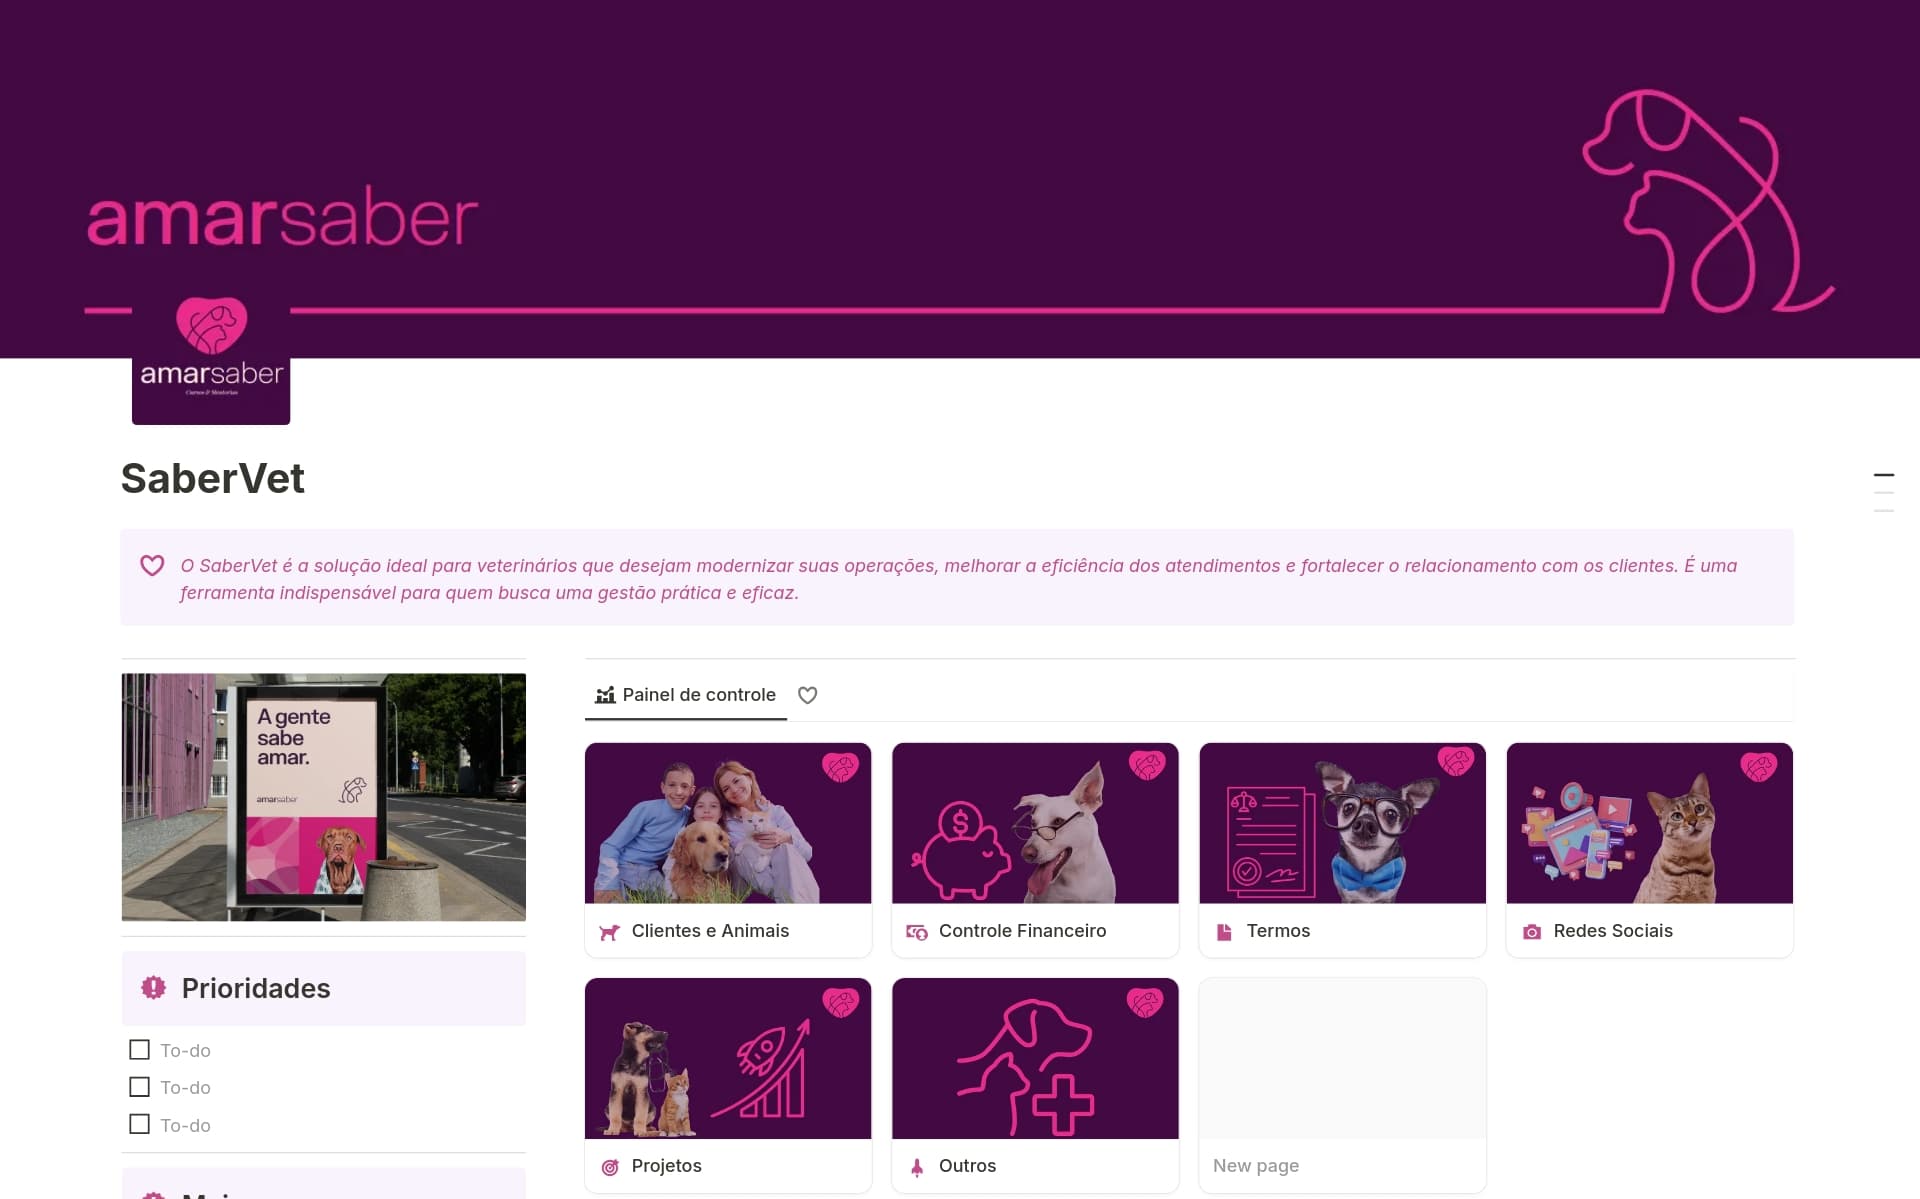
Task: Switch to the Painel de controle tab
Action: 686,695
